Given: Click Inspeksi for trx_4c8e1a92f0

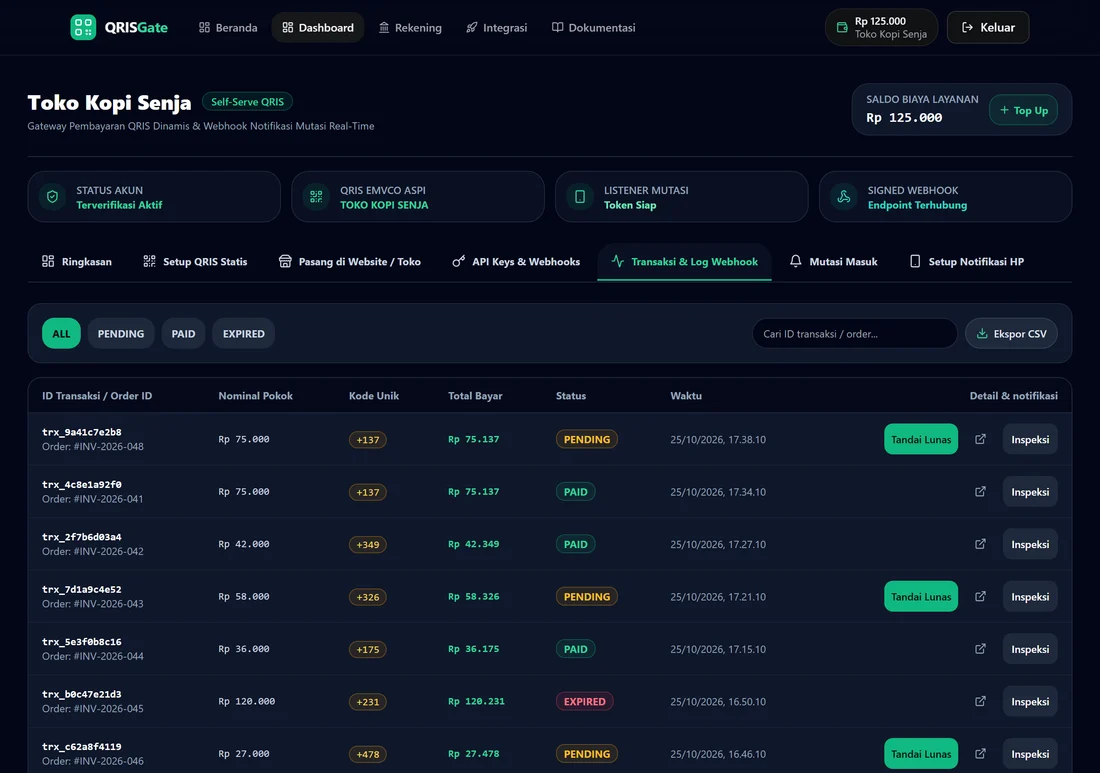Looking at the screenshot, I should click(x=1030, y=492).
